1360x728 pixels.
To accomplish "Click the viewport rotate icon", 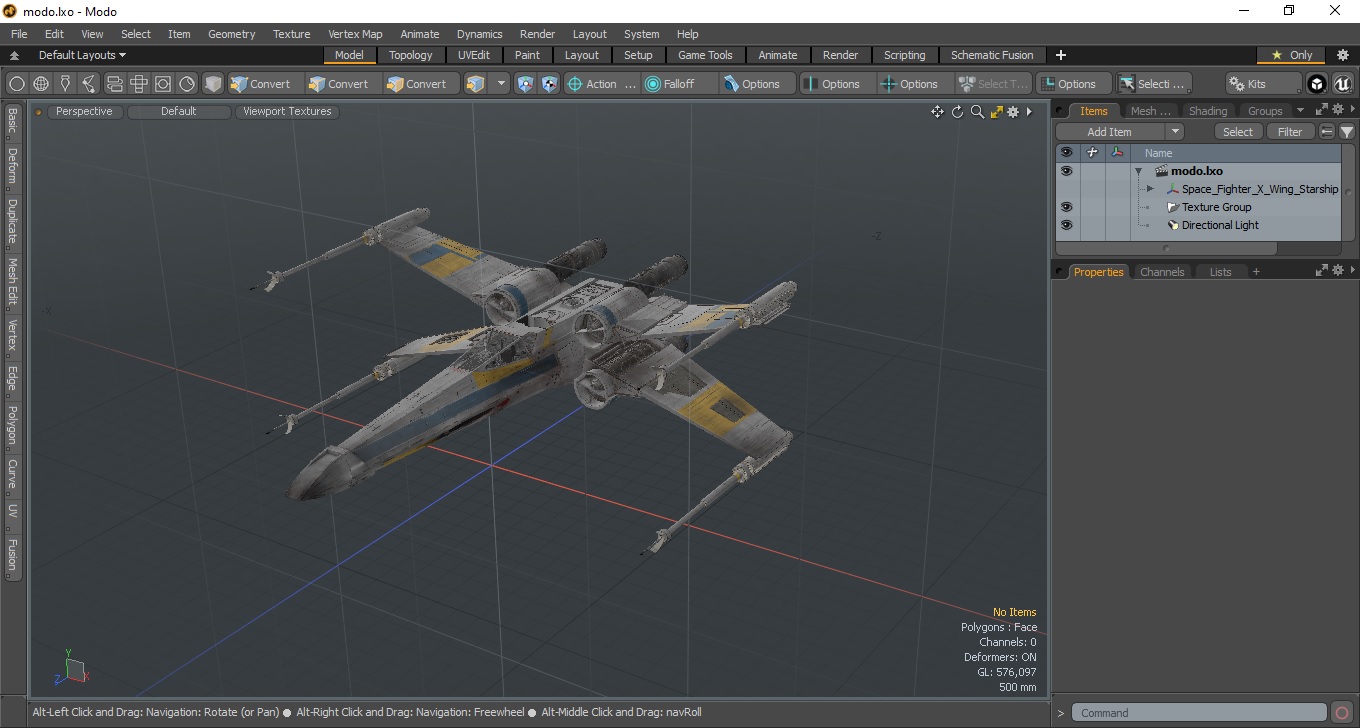I will point(957,112).
